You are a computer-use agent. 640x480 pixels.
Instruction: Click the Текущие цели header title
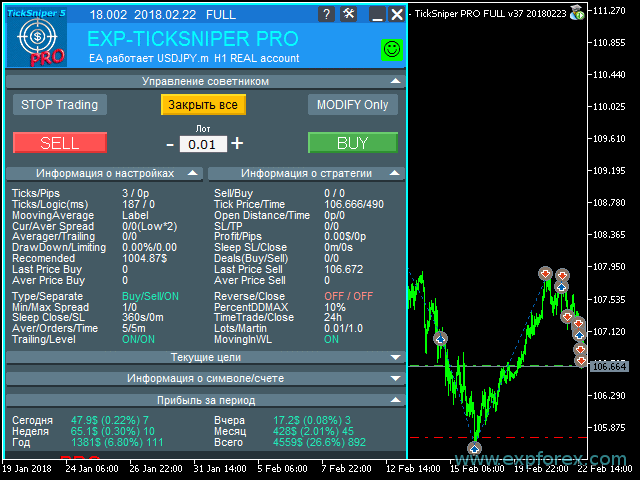point(206,358)
